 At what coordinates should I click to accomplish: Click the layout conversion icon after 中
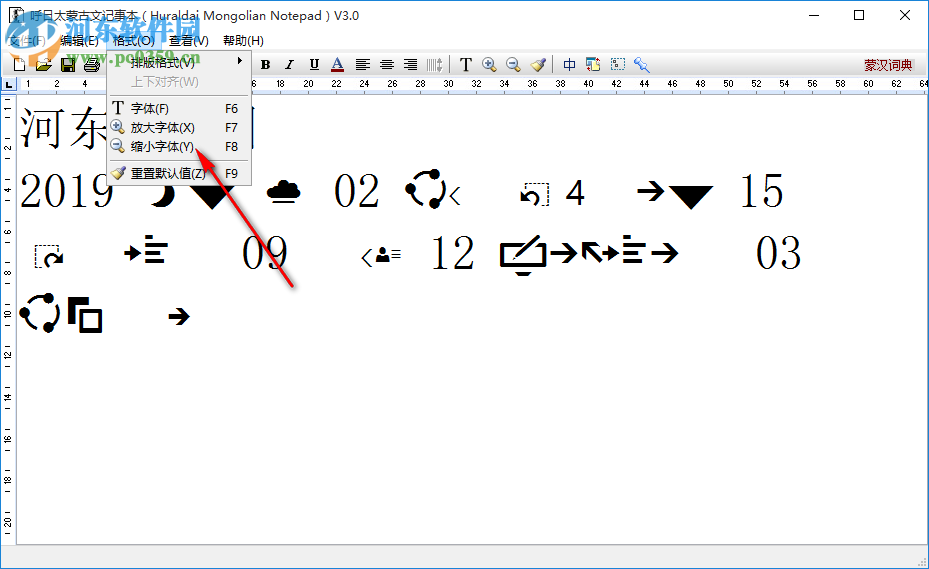[593, 65]
